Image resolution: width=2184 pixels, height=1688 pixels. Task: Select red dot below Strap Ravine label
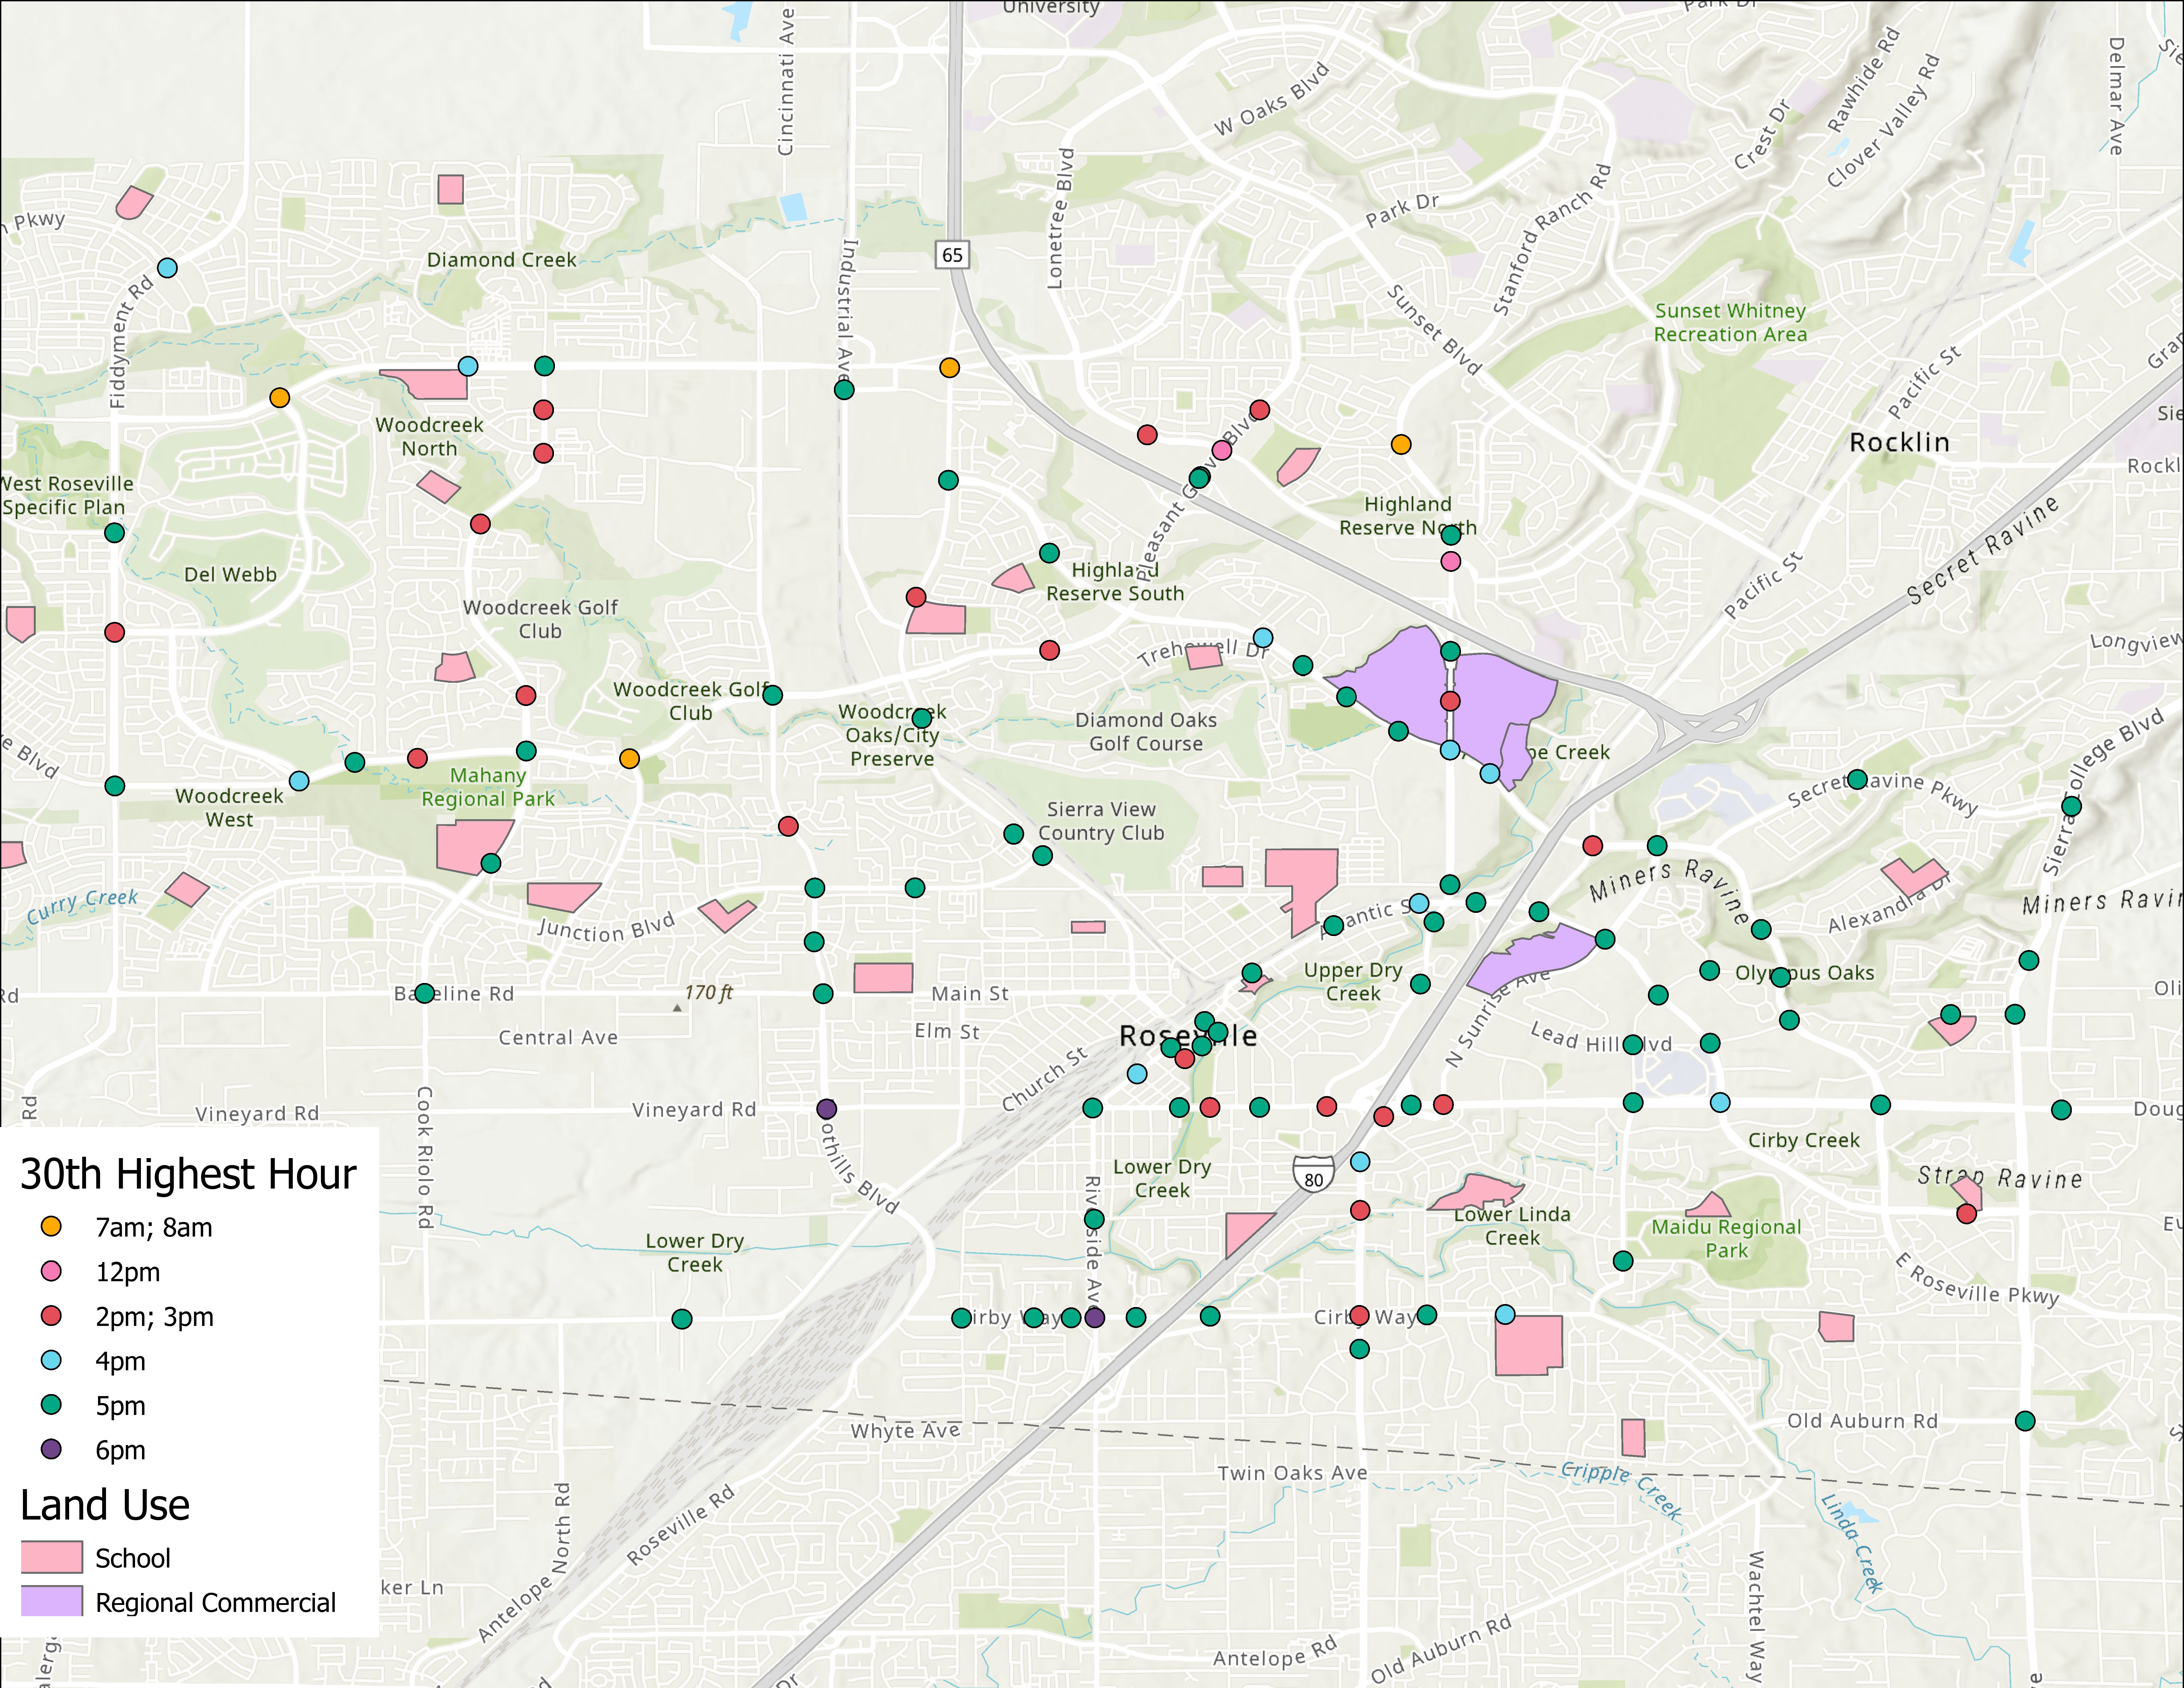coord(1967,1214)
